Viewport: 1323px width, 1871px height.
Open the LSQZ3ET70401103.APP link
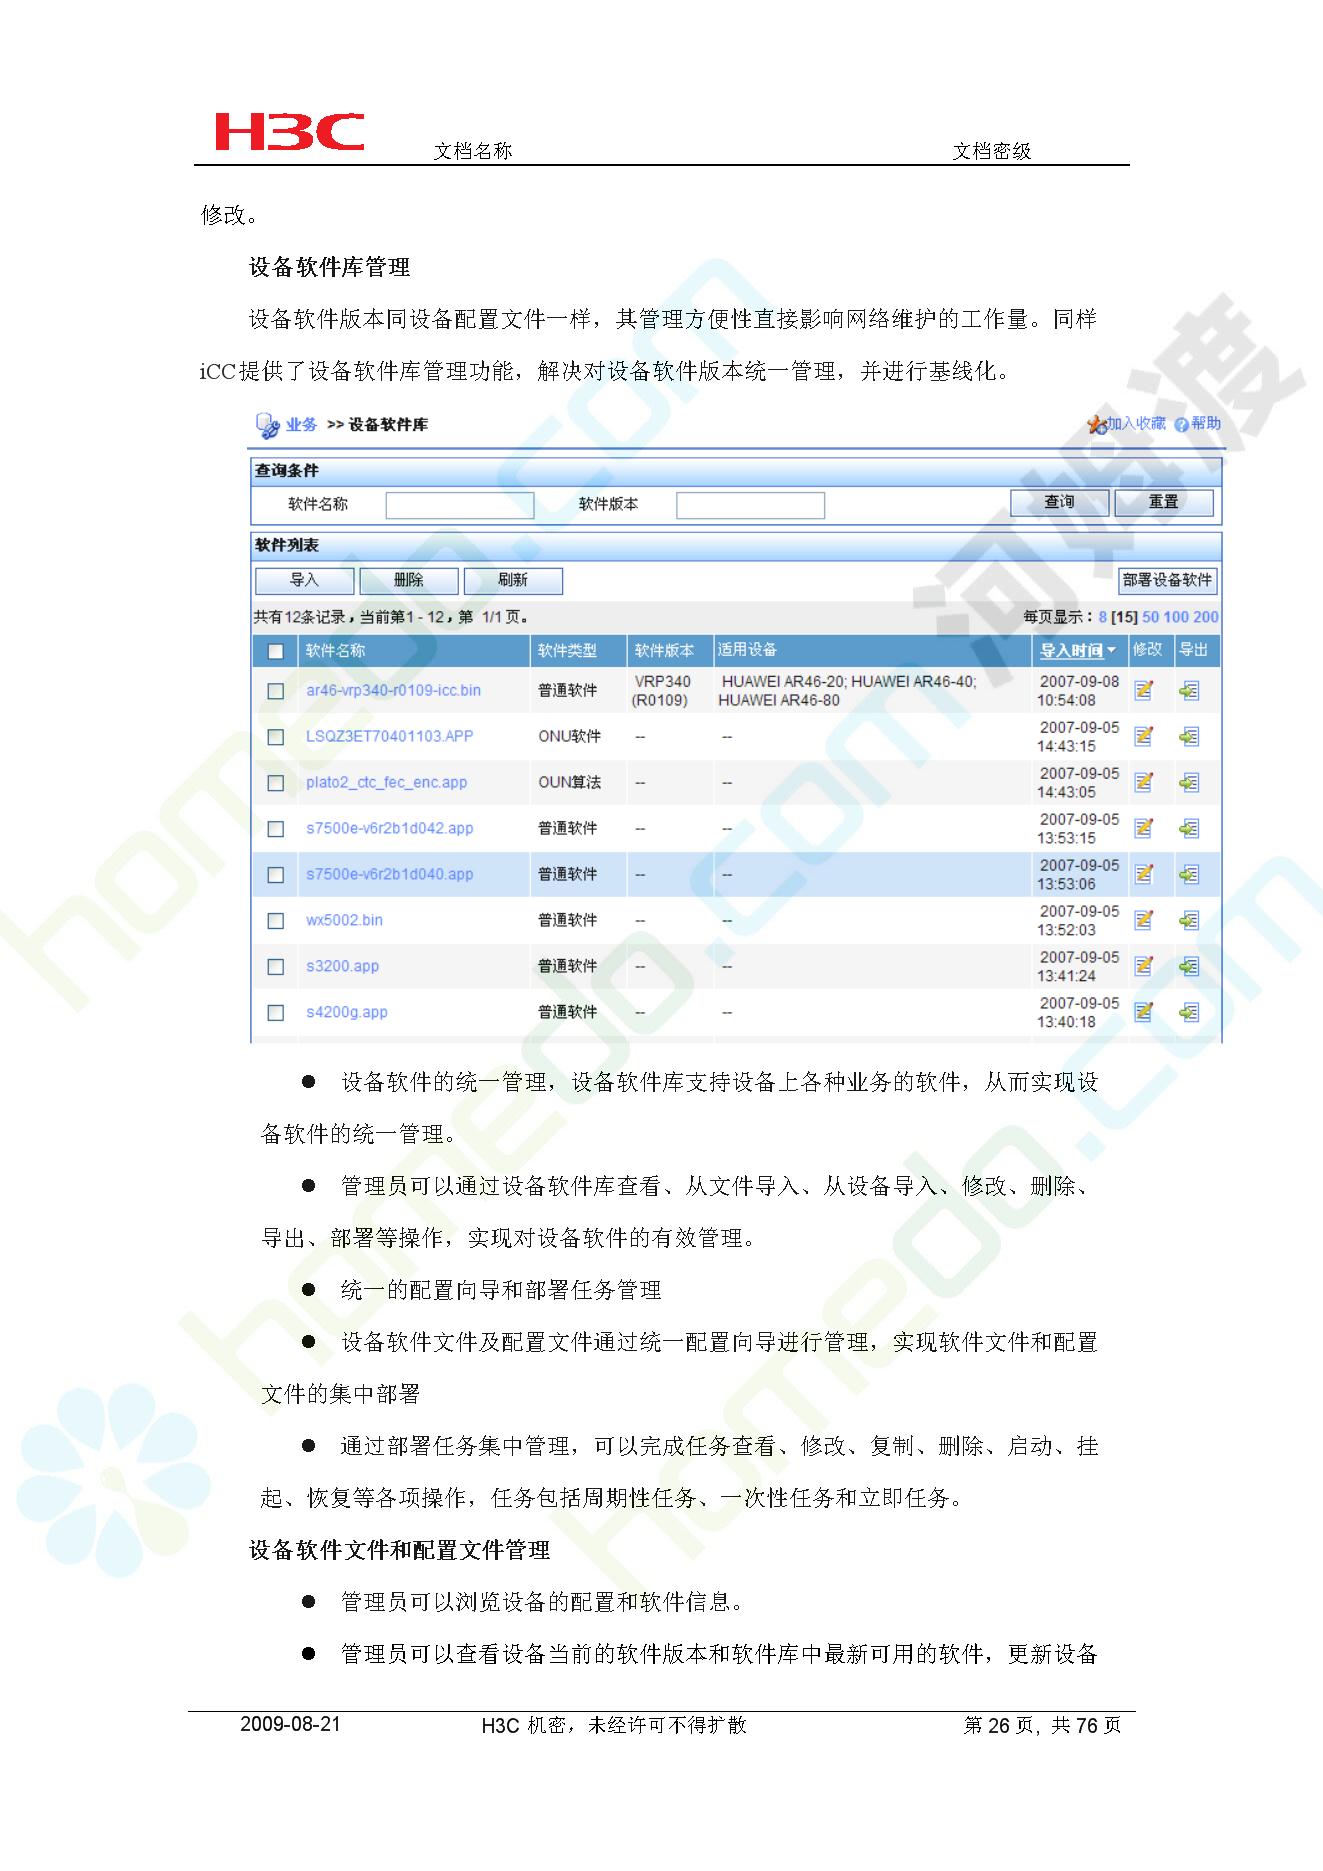(389, 736)
